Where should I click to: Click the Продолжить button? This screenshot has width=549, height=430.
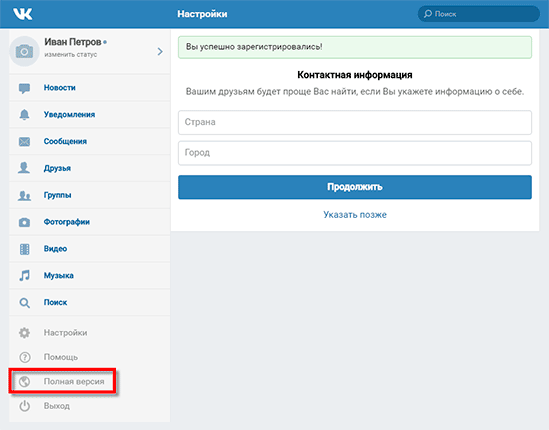(355, 187)
